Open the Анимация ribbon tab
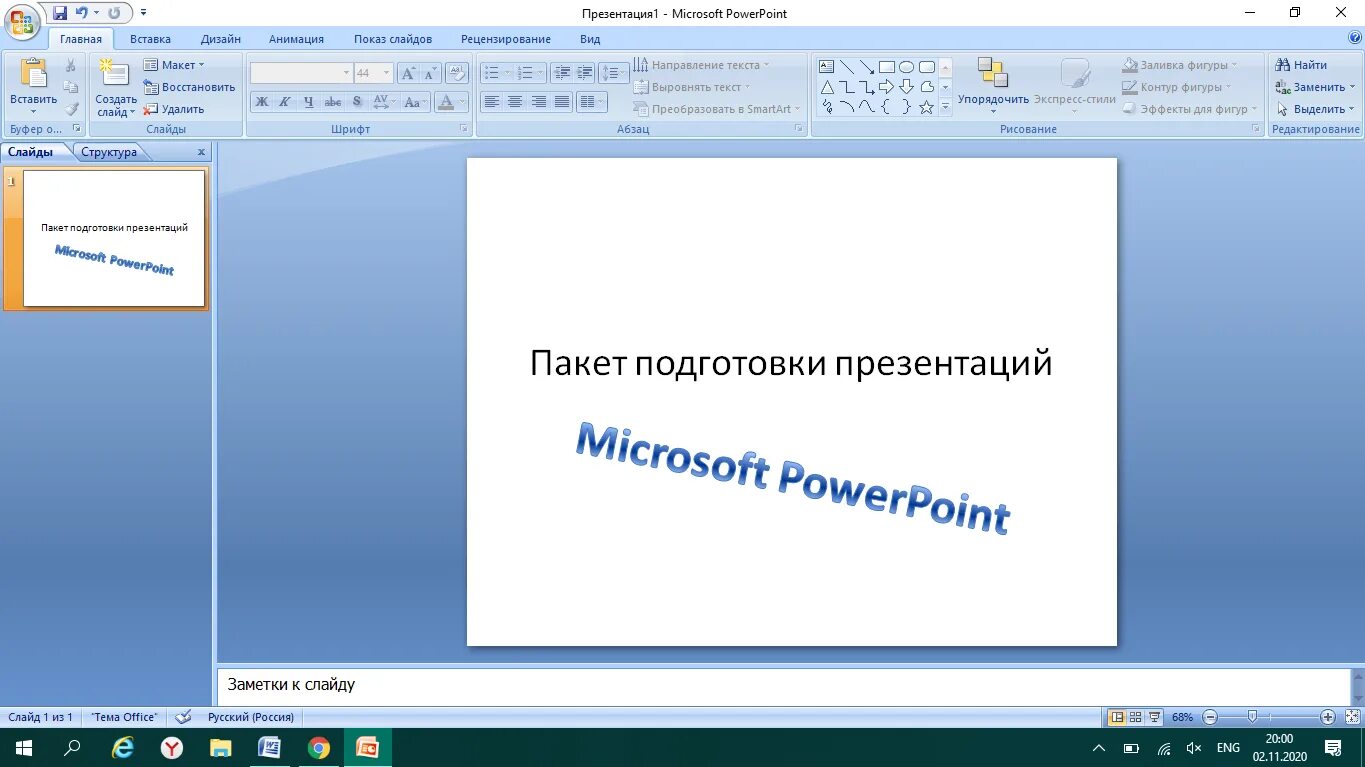 click(296, 39)
